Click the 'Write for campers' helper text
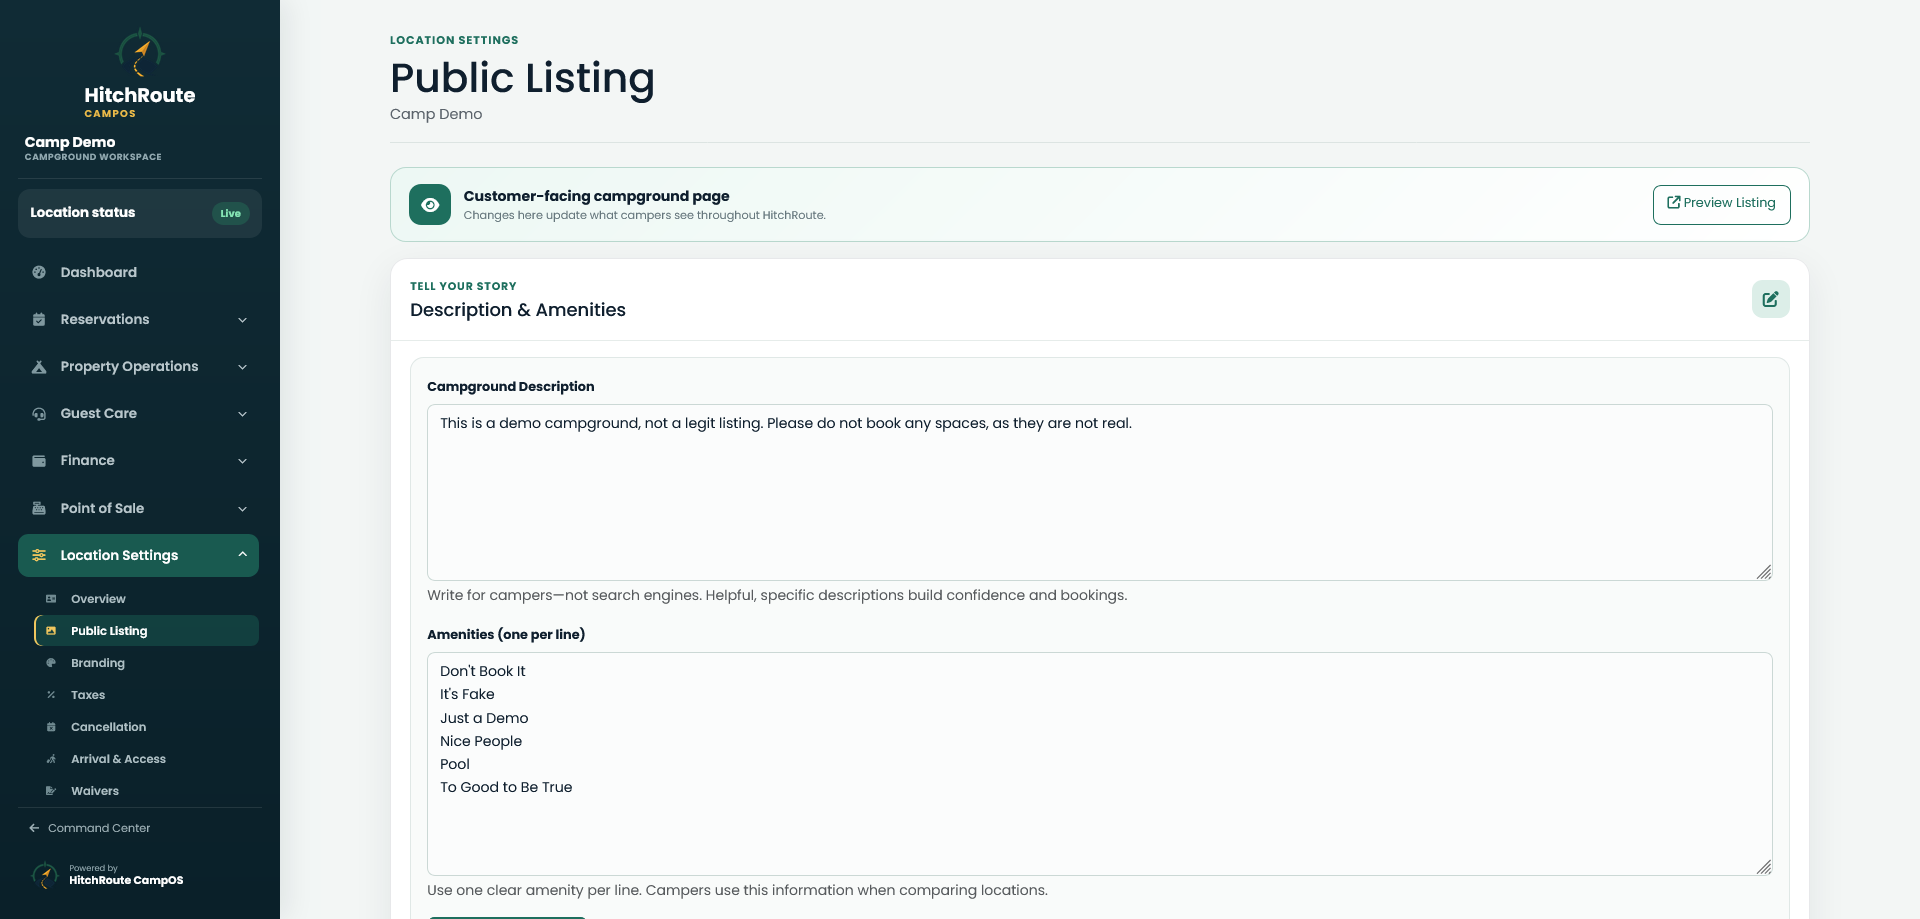1920x919 pixels. (x=777, y=595)
